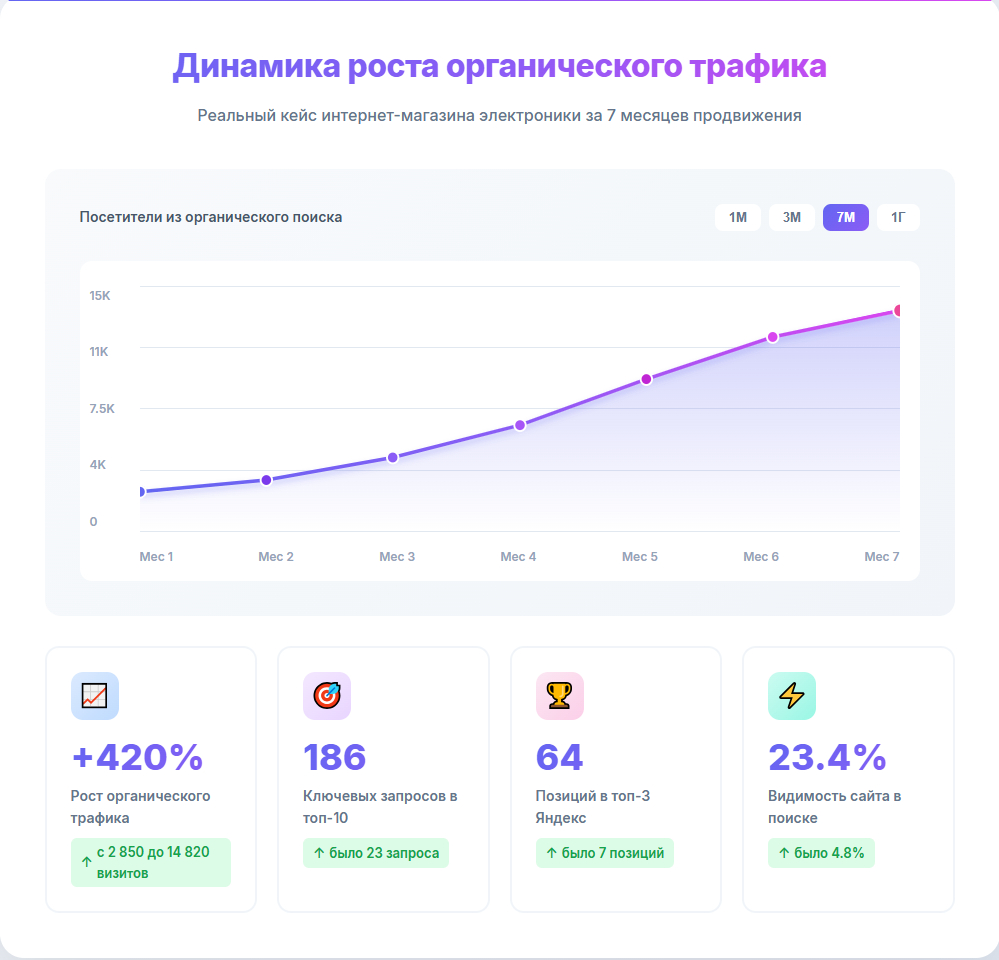Viewport: 999px width, 960px height.
Task: Select the active 7М range button
Action: pyautogui.click(x=846, y=217)
